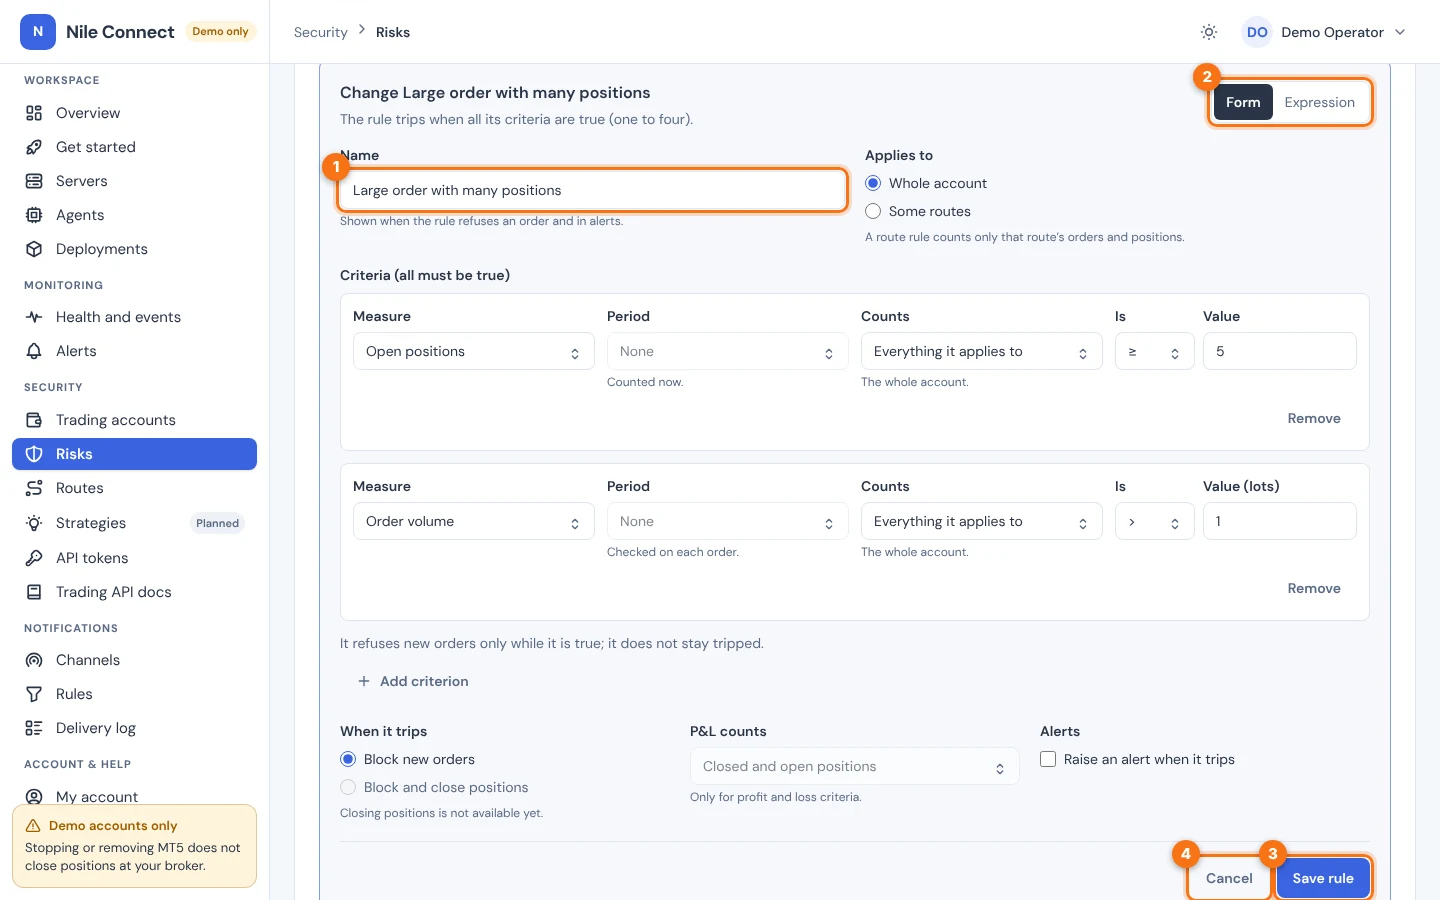Open the Counts dropdown for Order volume criterion
1440x900 pixels.
[982, 522]
